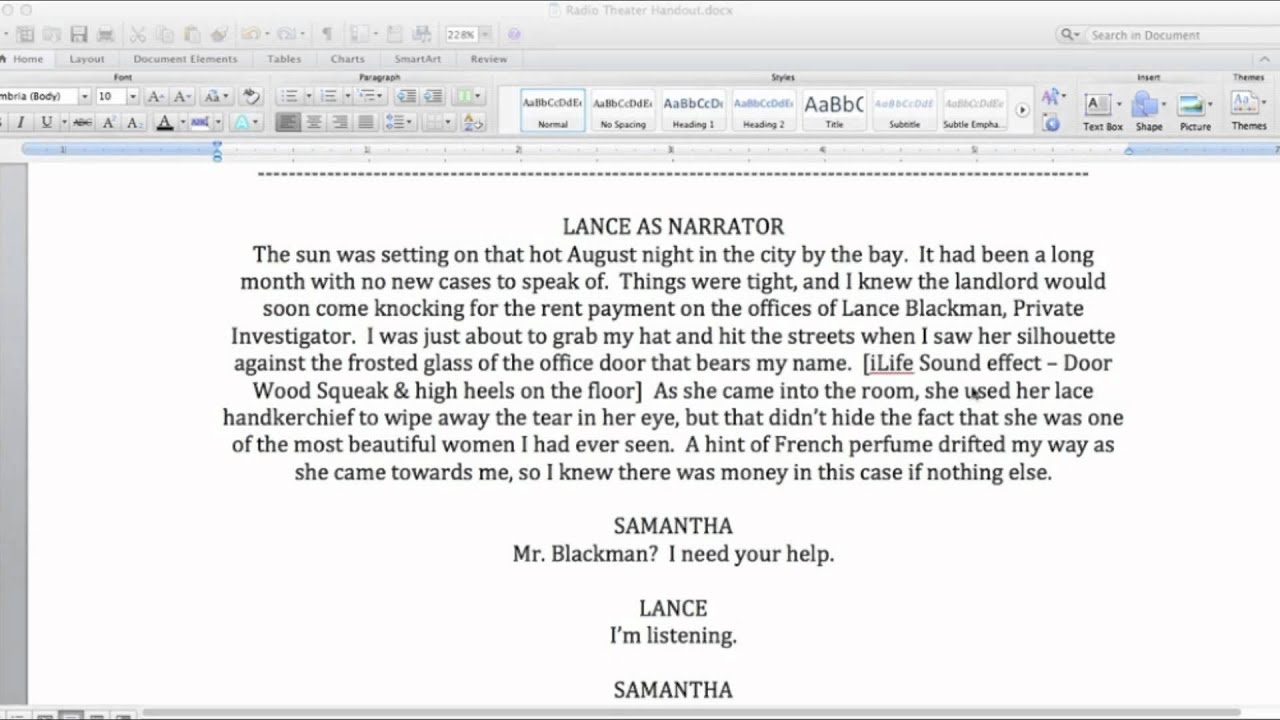Screen dimensions: 1280x720
Task: Click the Redo arrow icon
Action: pyautogui.click(x=286, y=34)
